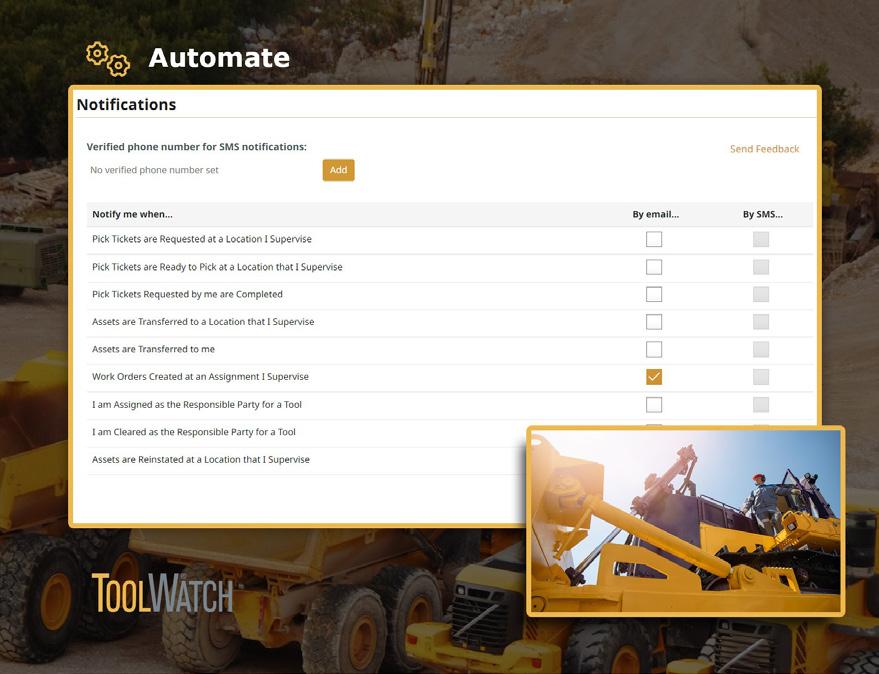Enable email for Assigned as Responsible Party
This screenshot has height=674, width=879.
[654, 404]
